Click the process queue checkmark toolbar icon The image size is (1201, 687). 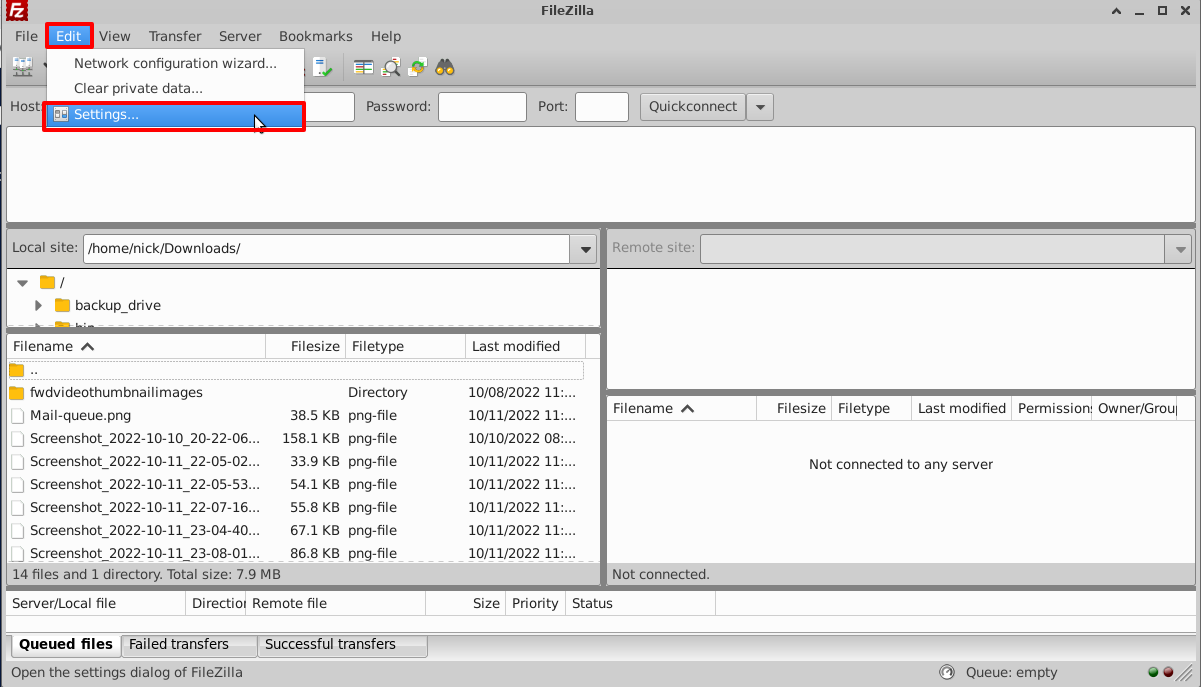[x=323, y=67]
